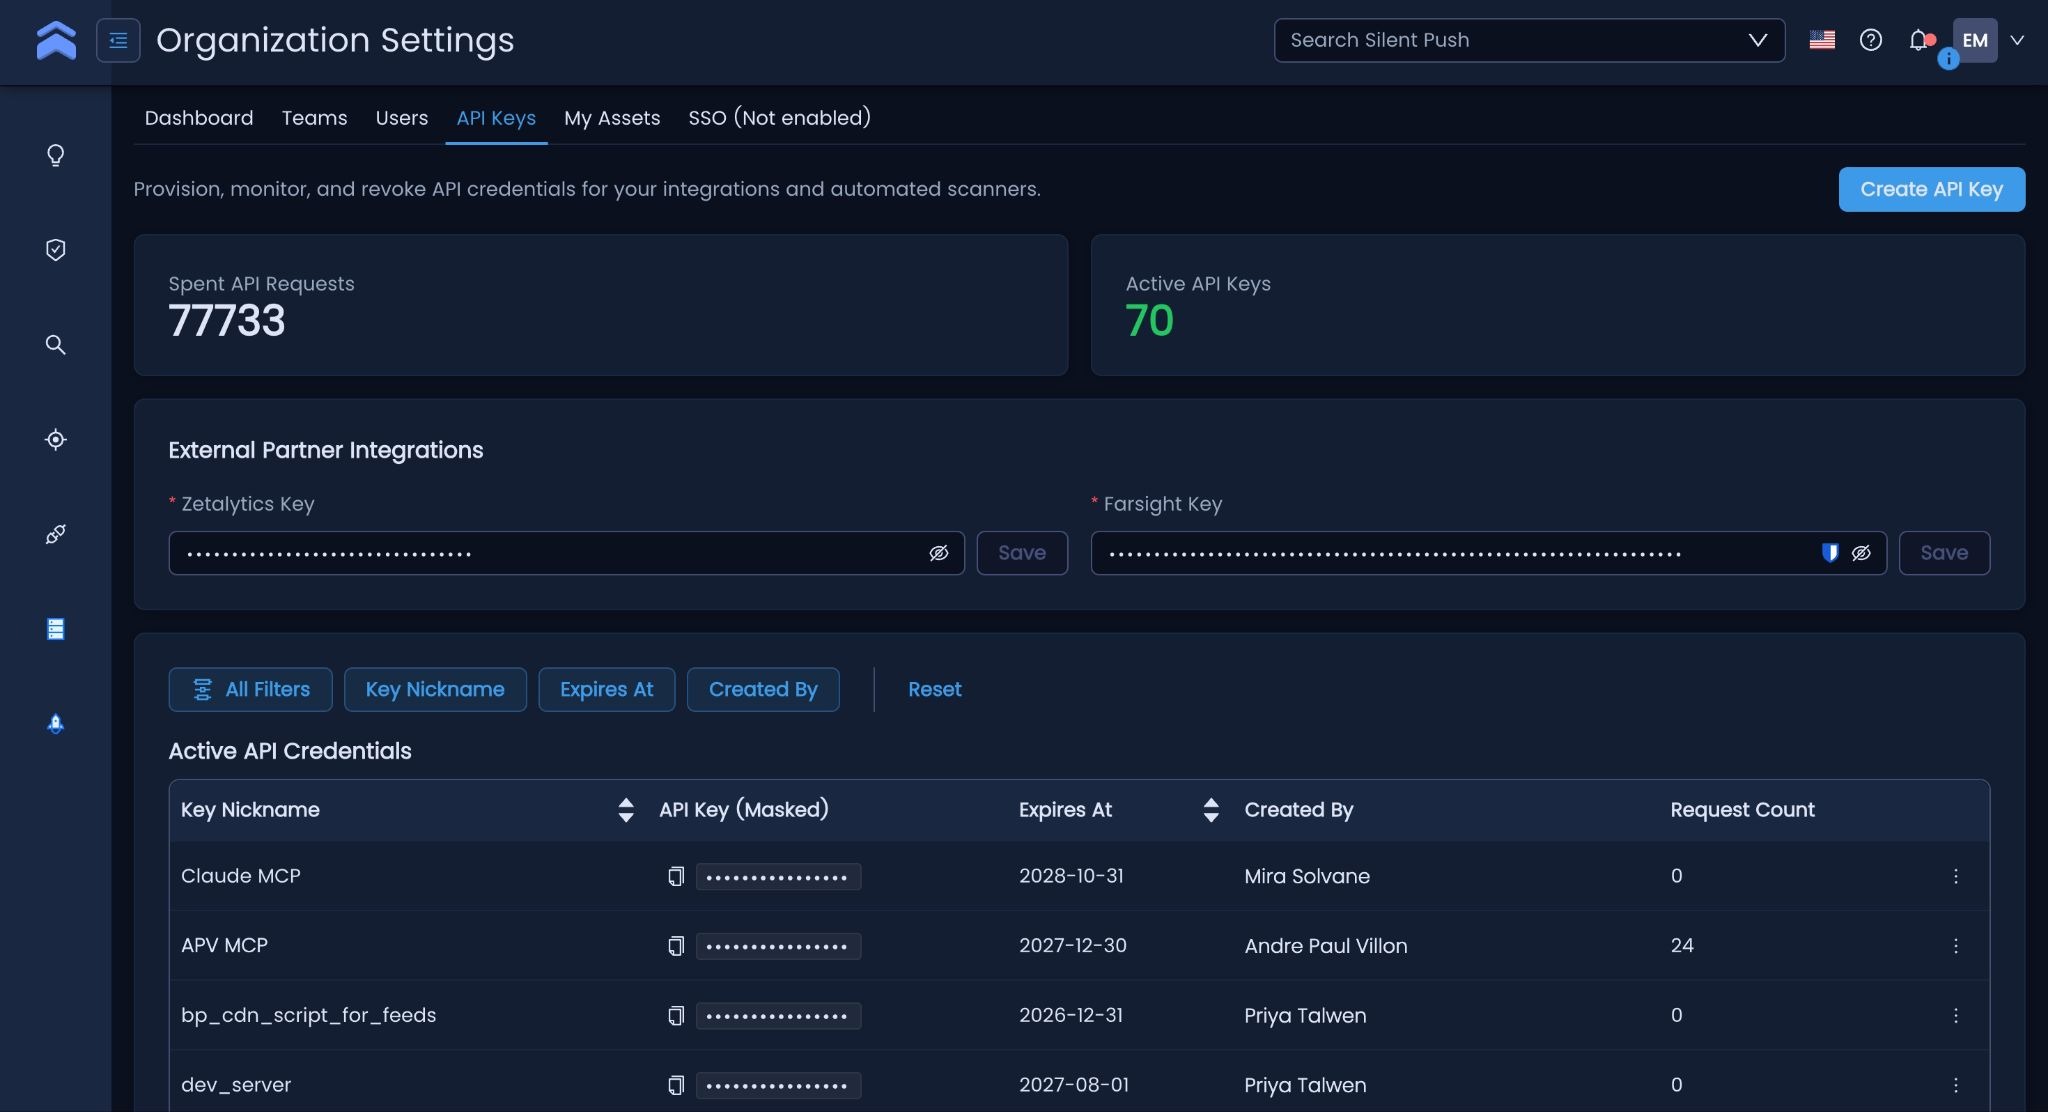Open the magnifier search sidebar icon
The width and height of the screenshot is (2048, 1112).
(56, 345)
